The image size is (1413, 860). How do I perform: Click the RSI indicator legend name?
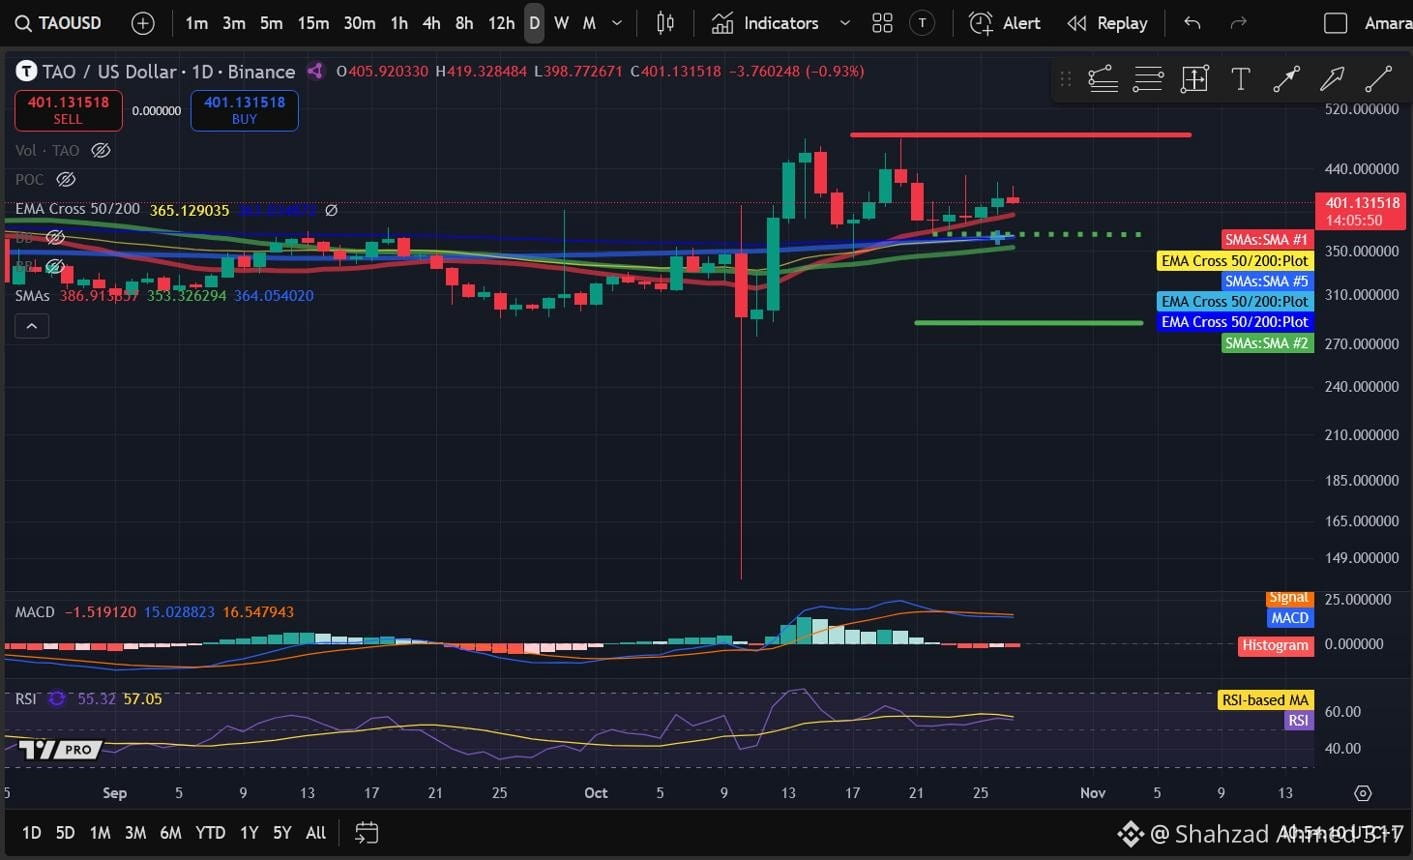[x=26, y=699]
